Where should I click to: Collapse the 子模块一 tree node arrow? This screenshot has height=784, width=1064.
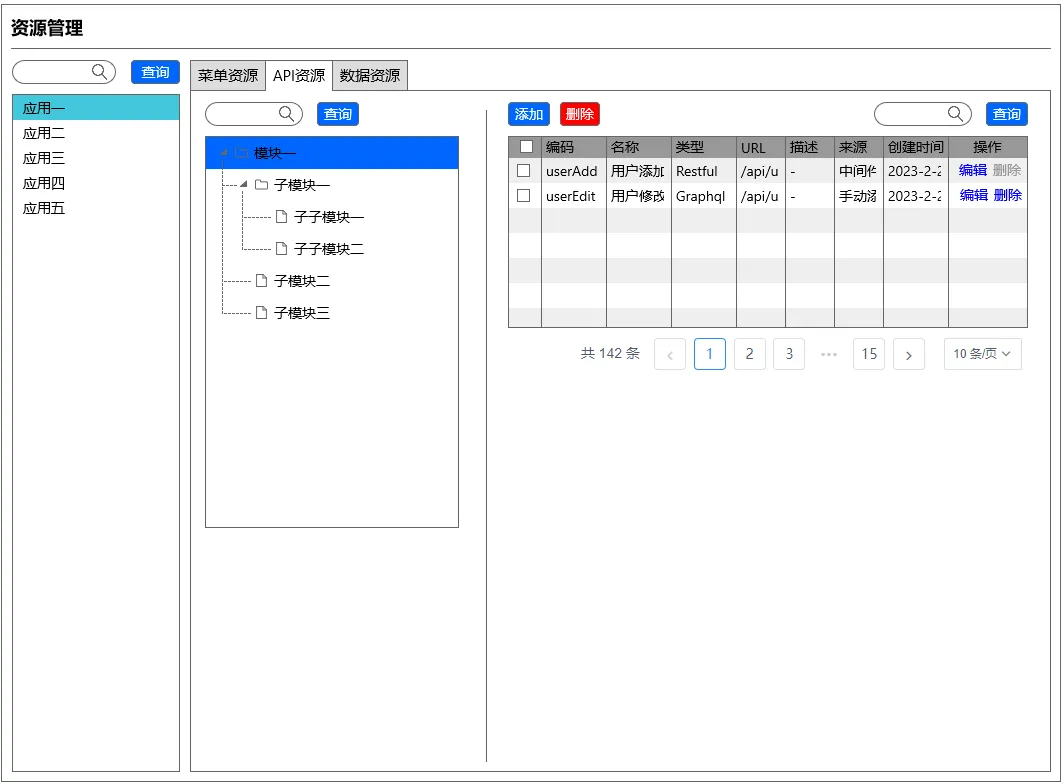click(x=244, y=184)
